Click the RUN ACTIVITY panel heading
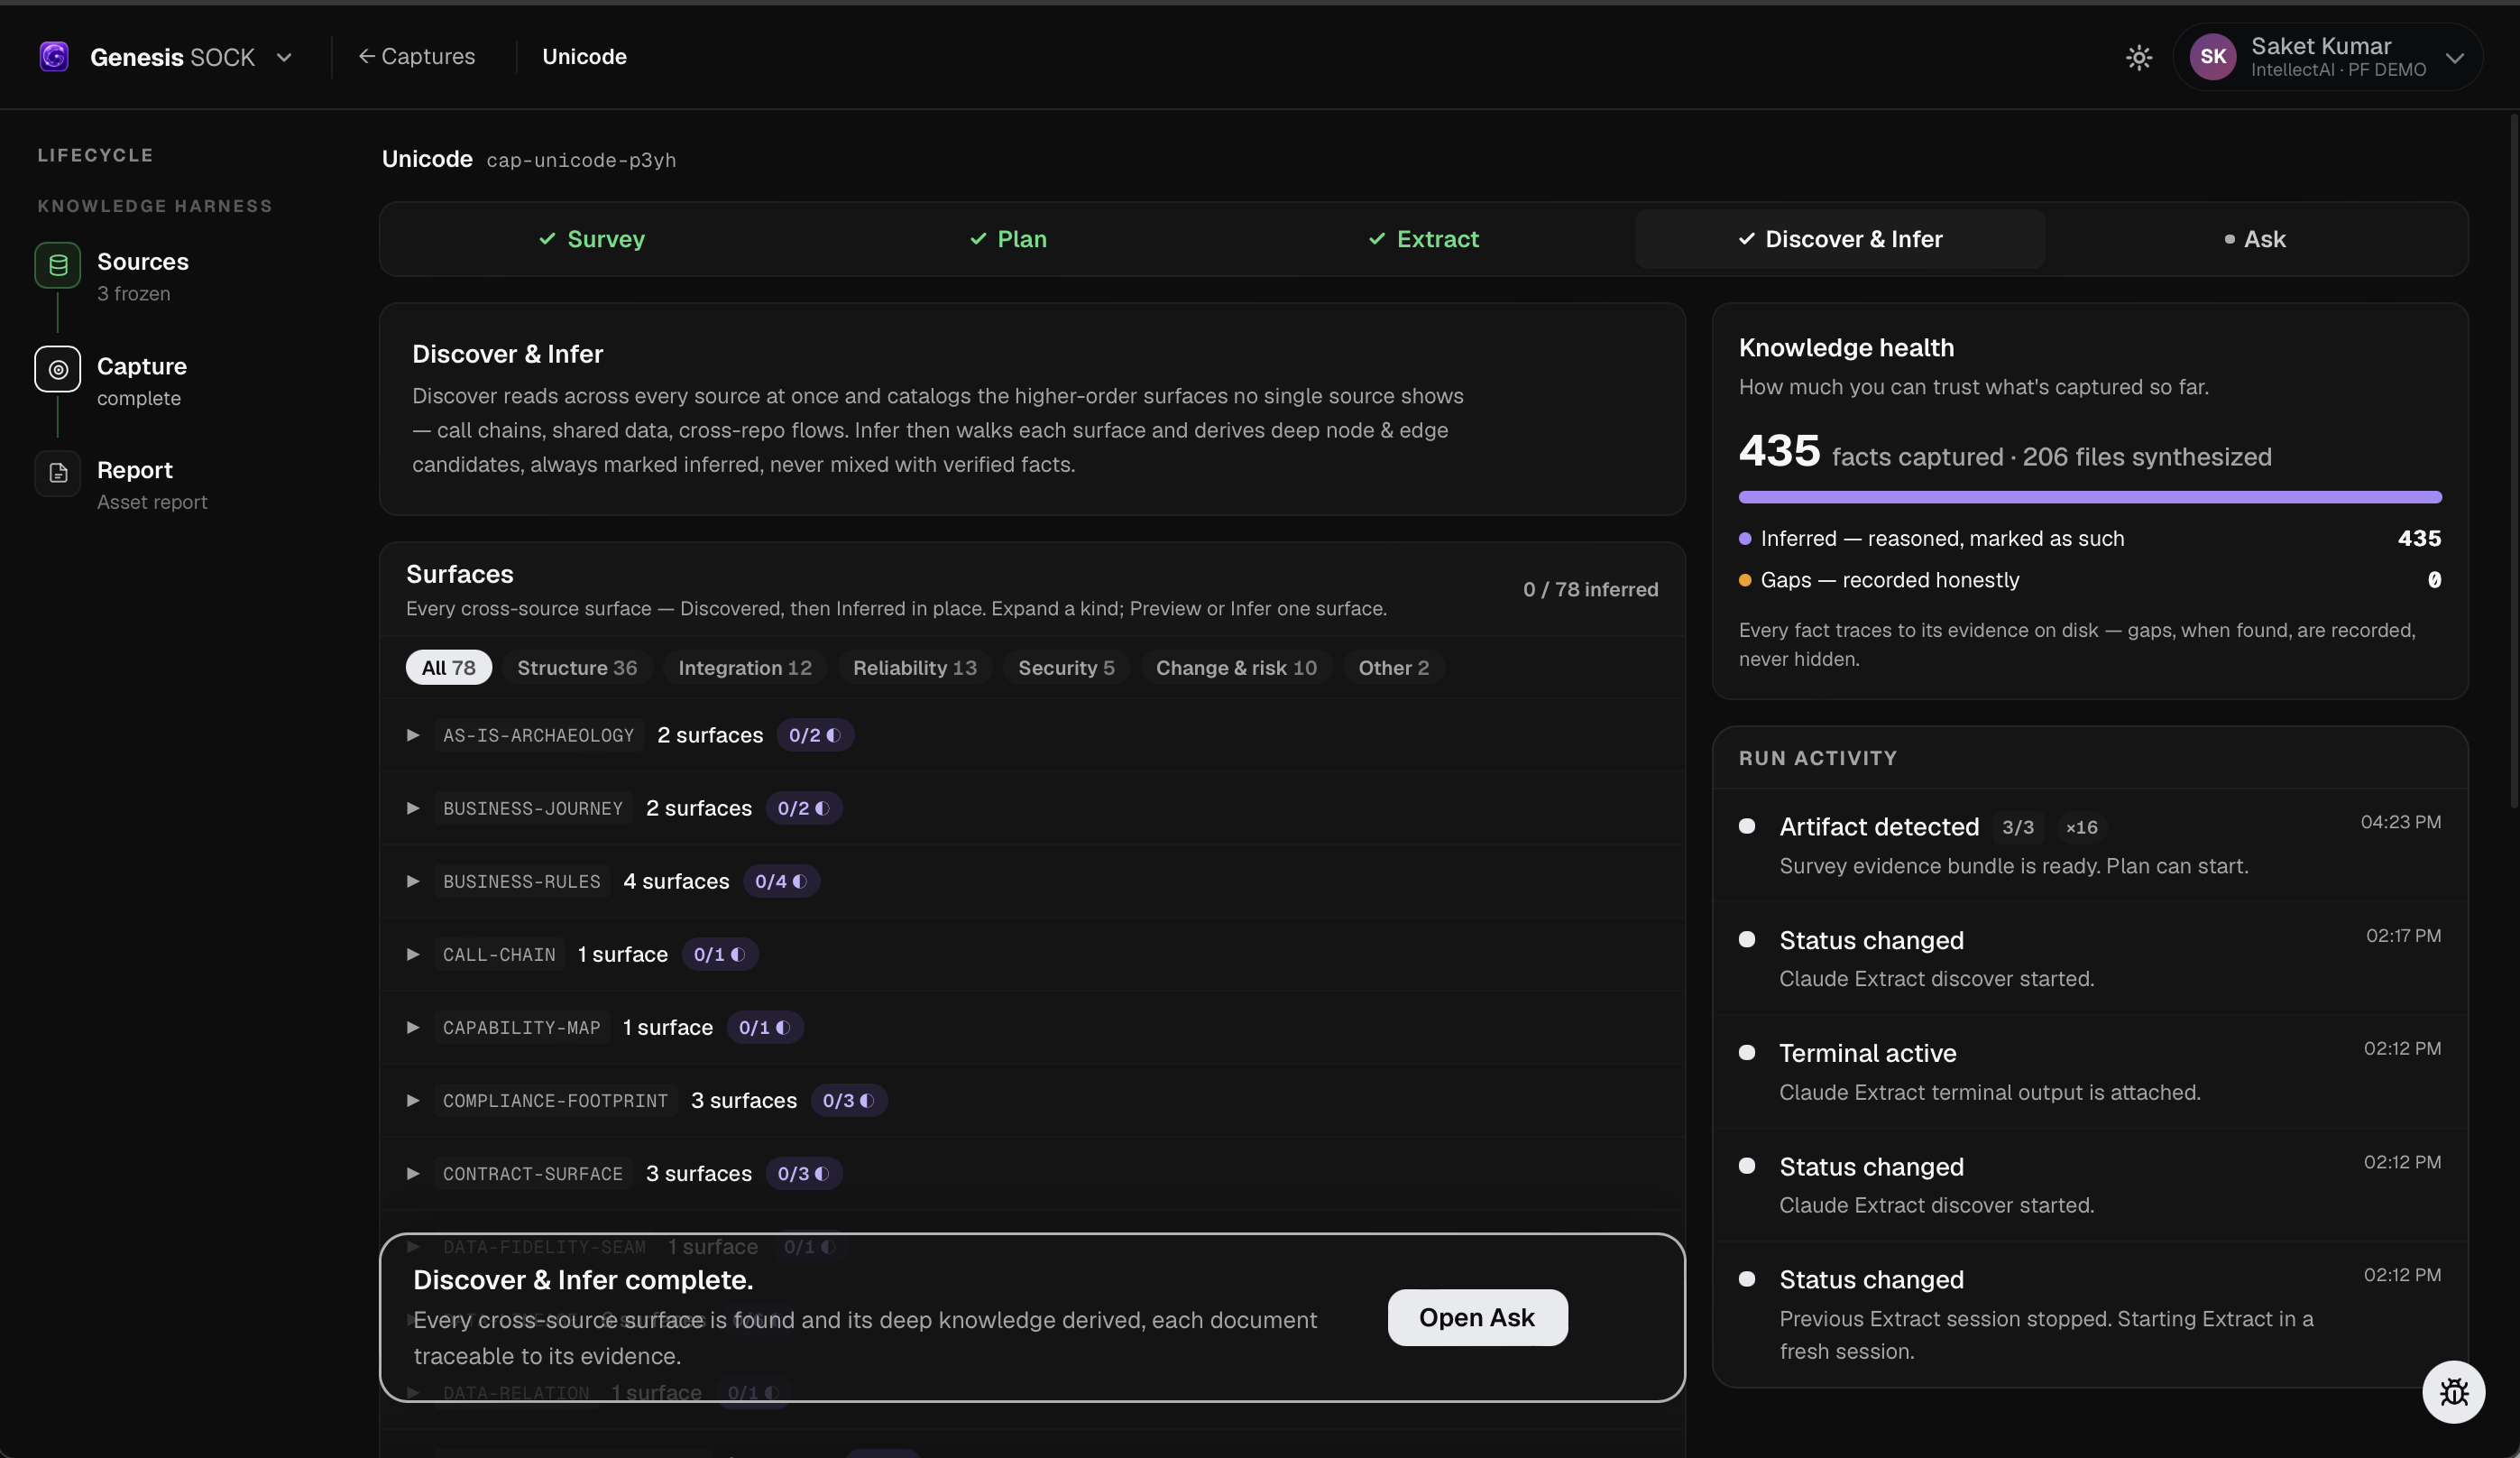Screen dimensions: 2520x1458 pos(1817,758)
